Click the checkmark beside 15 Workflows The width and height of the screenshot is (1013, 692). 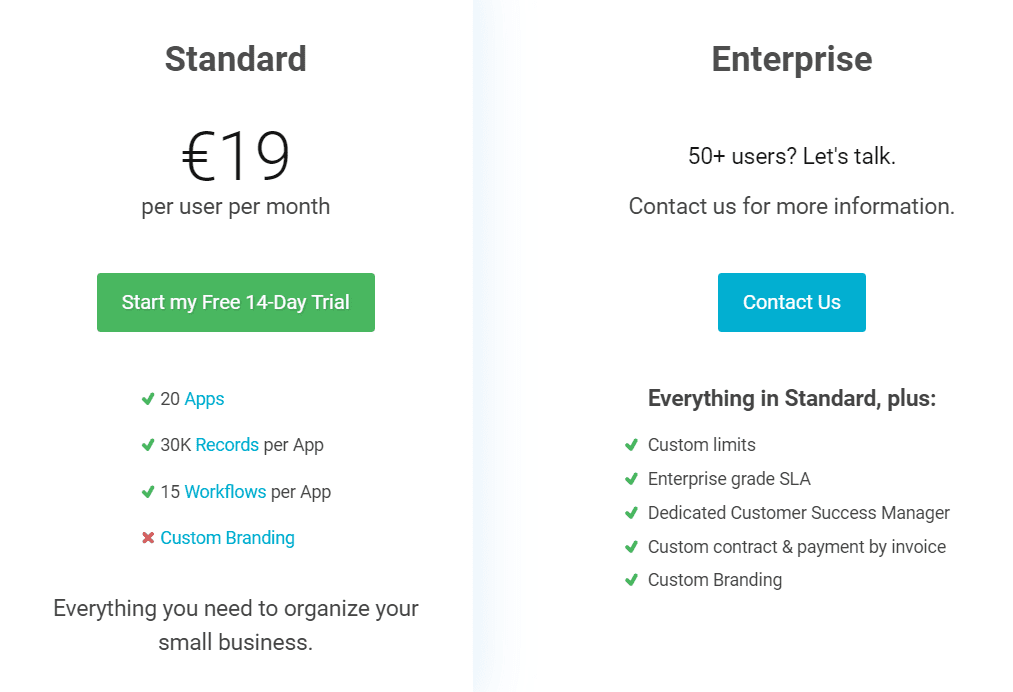click(148, 491)
